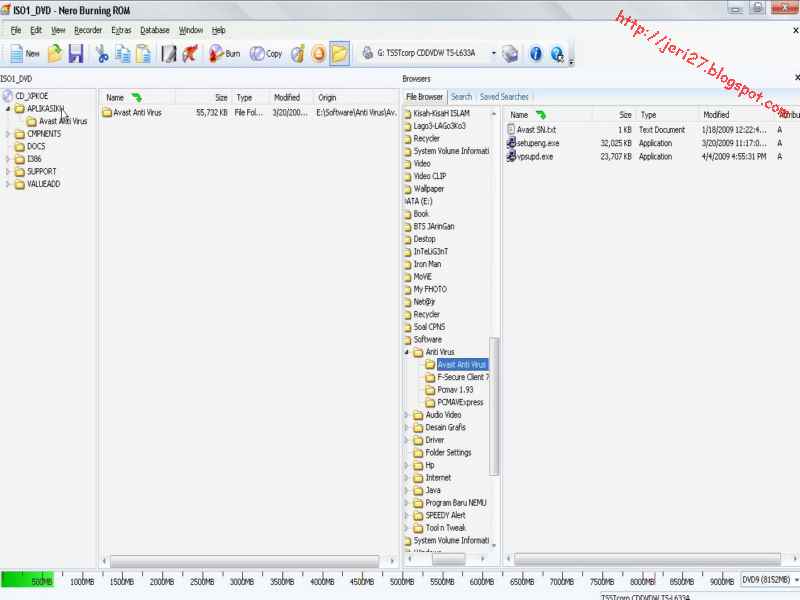Open the Help menu
This screenshot has width=800, height=600.
coord(218,30)
